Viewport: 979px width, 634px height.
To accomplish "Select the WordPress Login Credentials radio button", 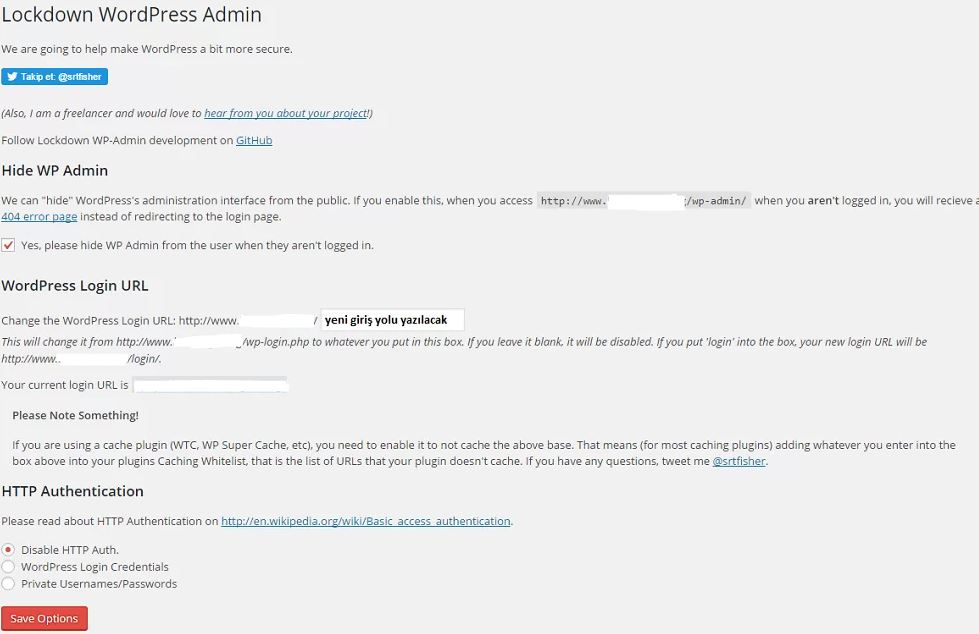I will [x=8, y=567].
